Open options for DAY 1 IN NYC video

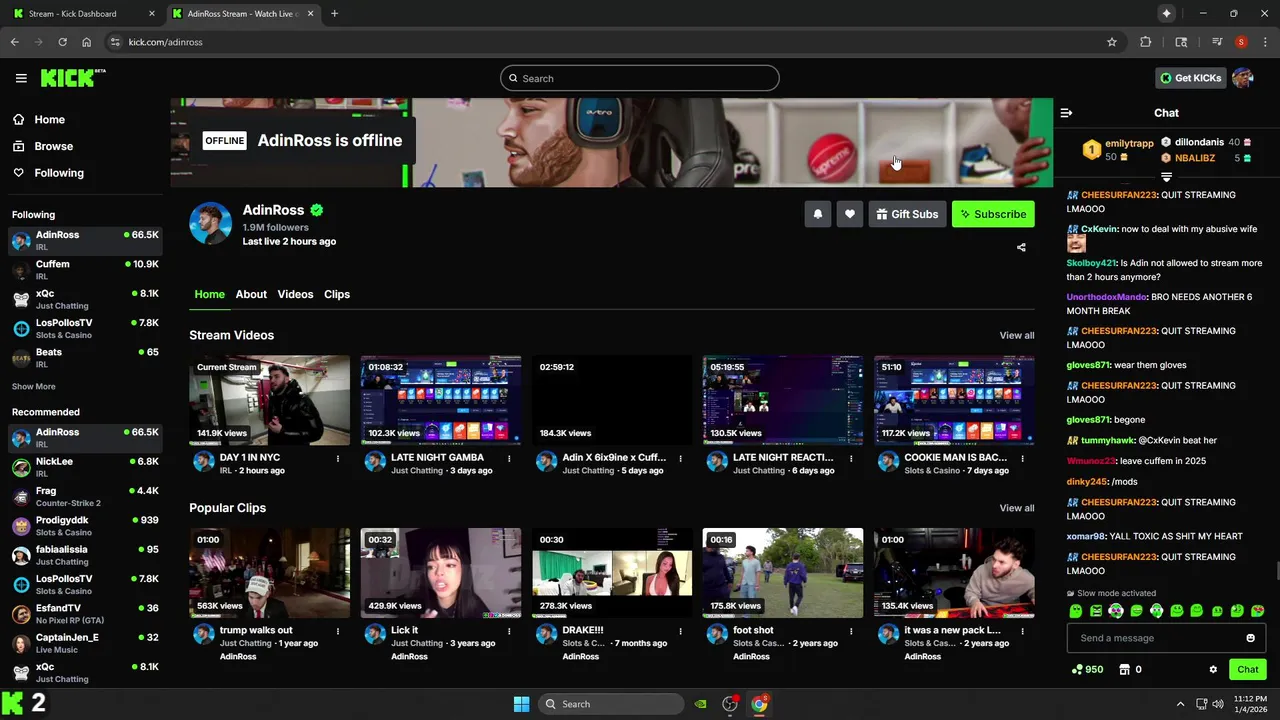[338, 459]
